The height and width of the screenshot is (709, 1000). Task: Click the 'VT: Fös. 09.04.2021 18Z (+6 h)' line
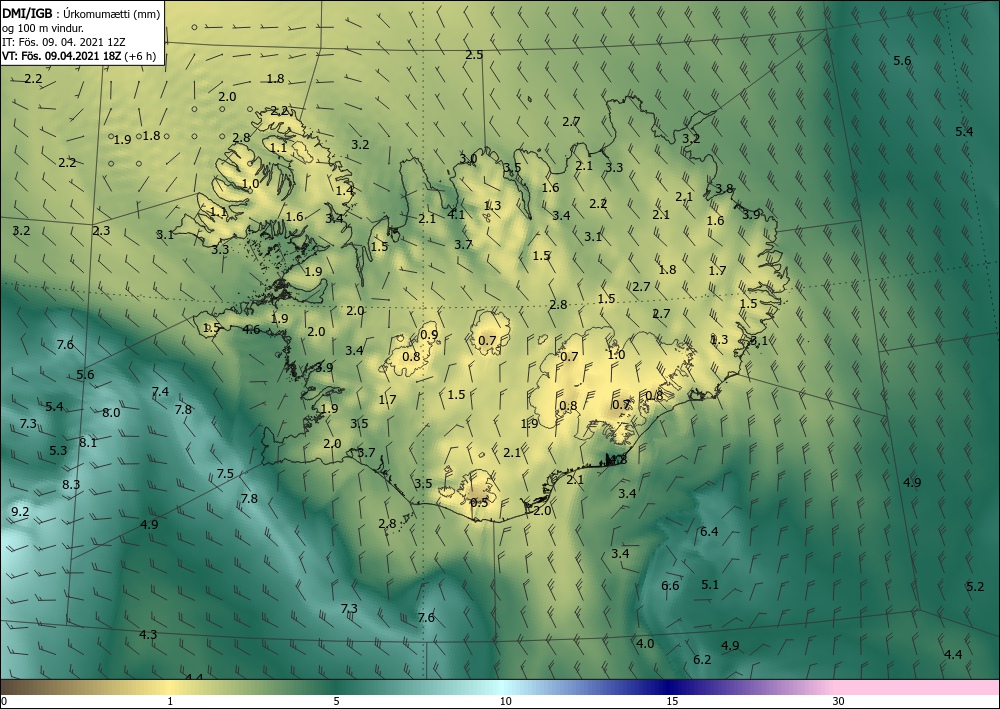click(x=79, y=55)
